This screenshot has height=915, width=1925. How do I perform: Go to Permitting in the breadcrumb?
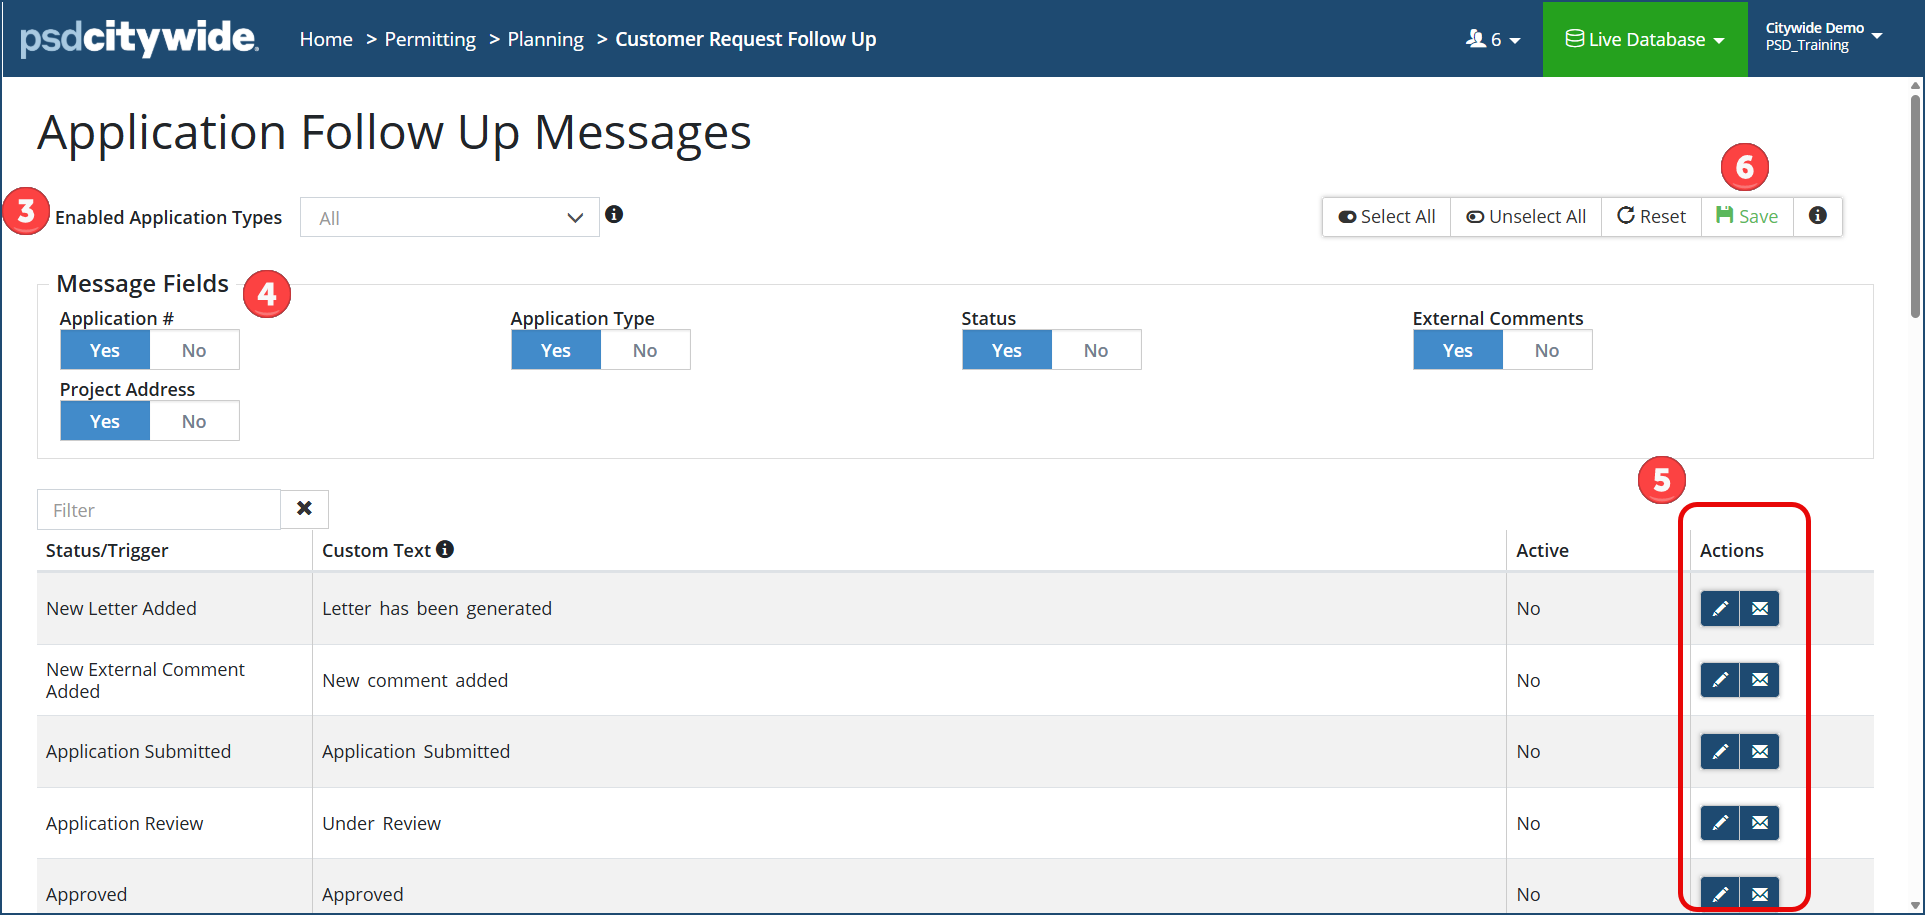pos(430,39)
